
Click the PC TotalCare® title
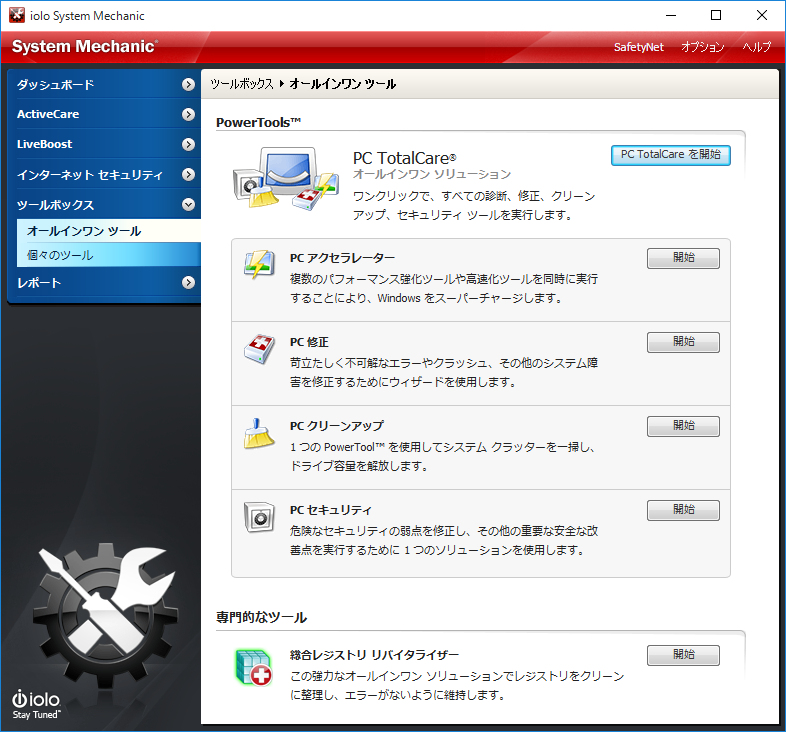(404, 158)
